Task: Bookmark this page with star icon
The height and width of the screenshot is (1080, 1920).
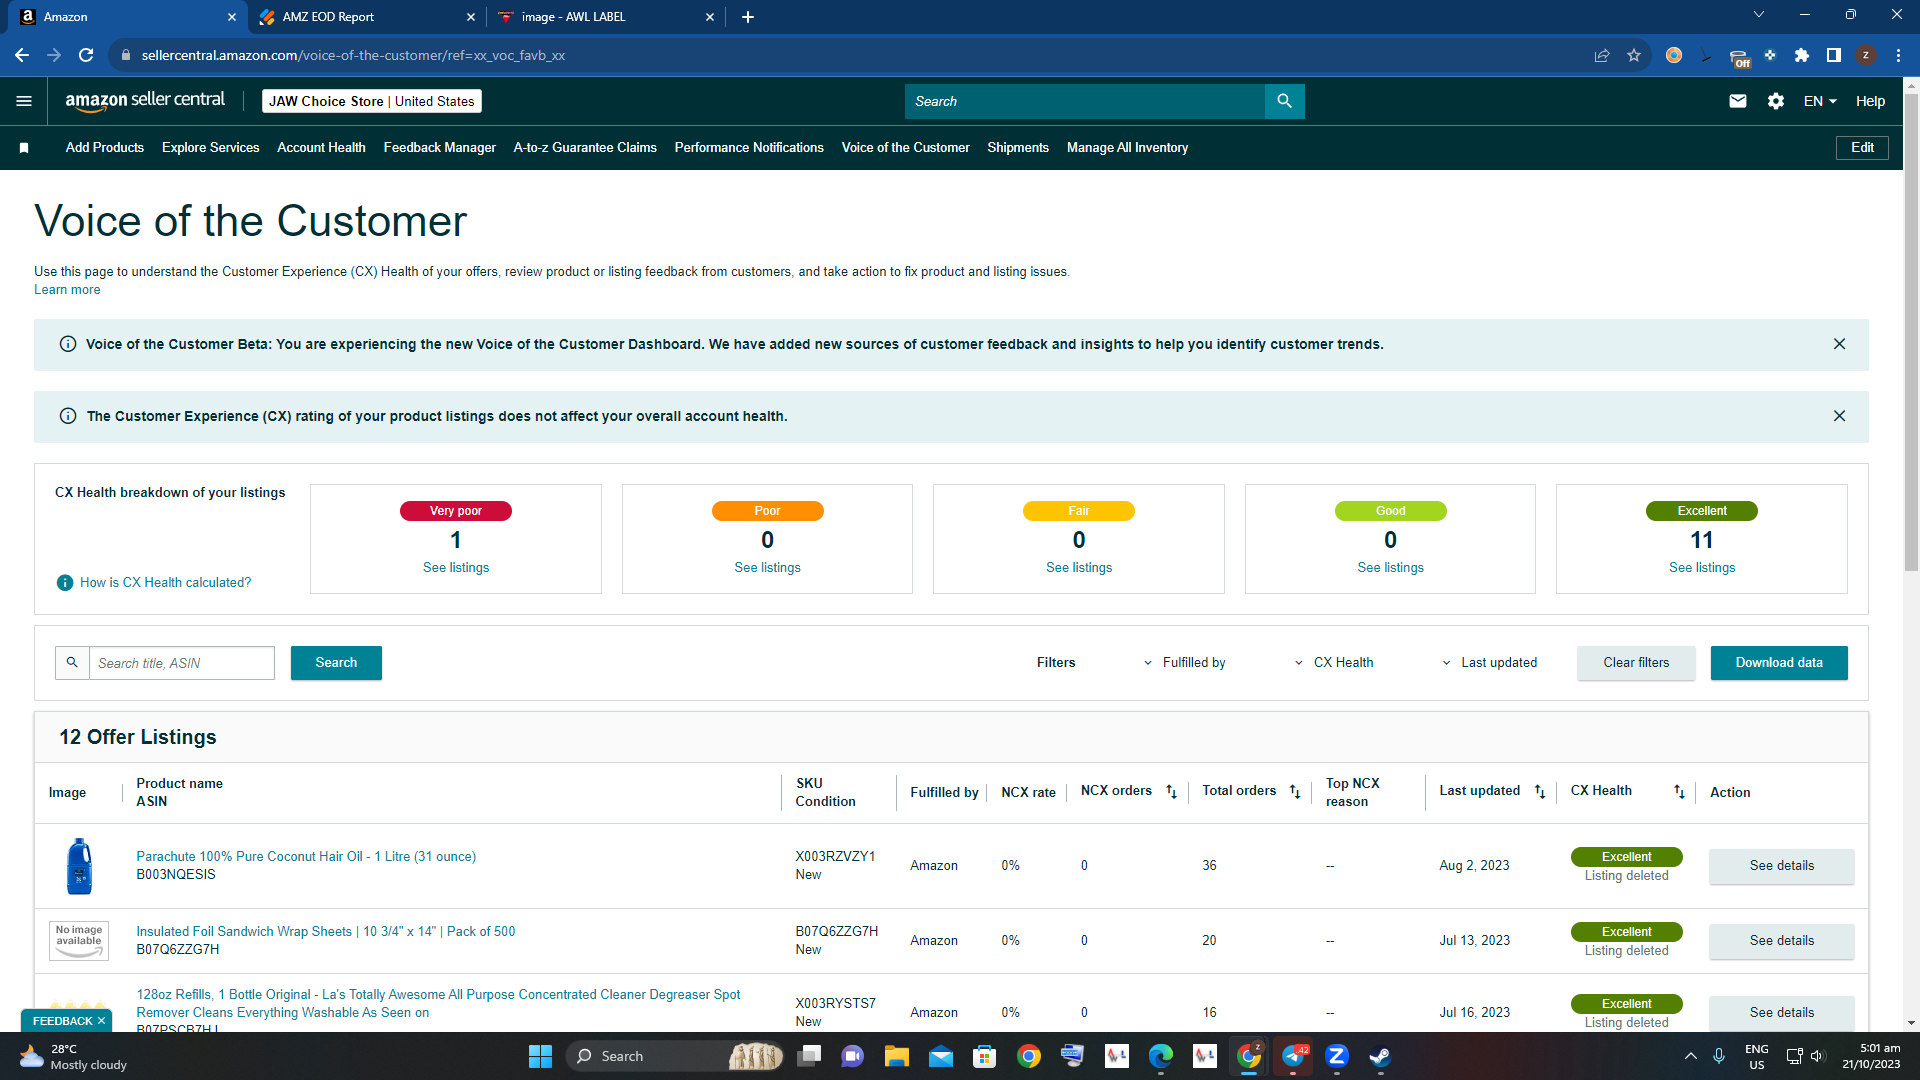Action: [1634, 55]
